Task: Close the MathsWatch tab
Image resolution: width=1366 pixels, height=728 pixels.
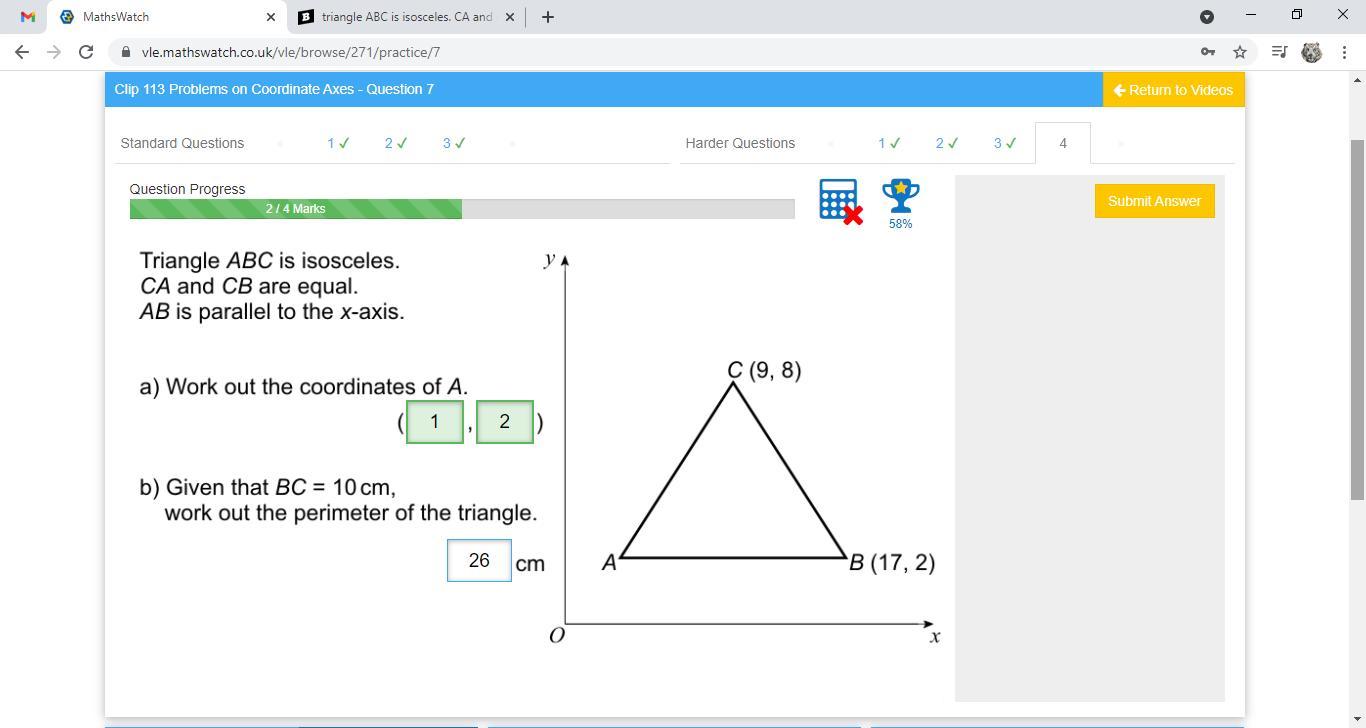Action: (271, 17)
